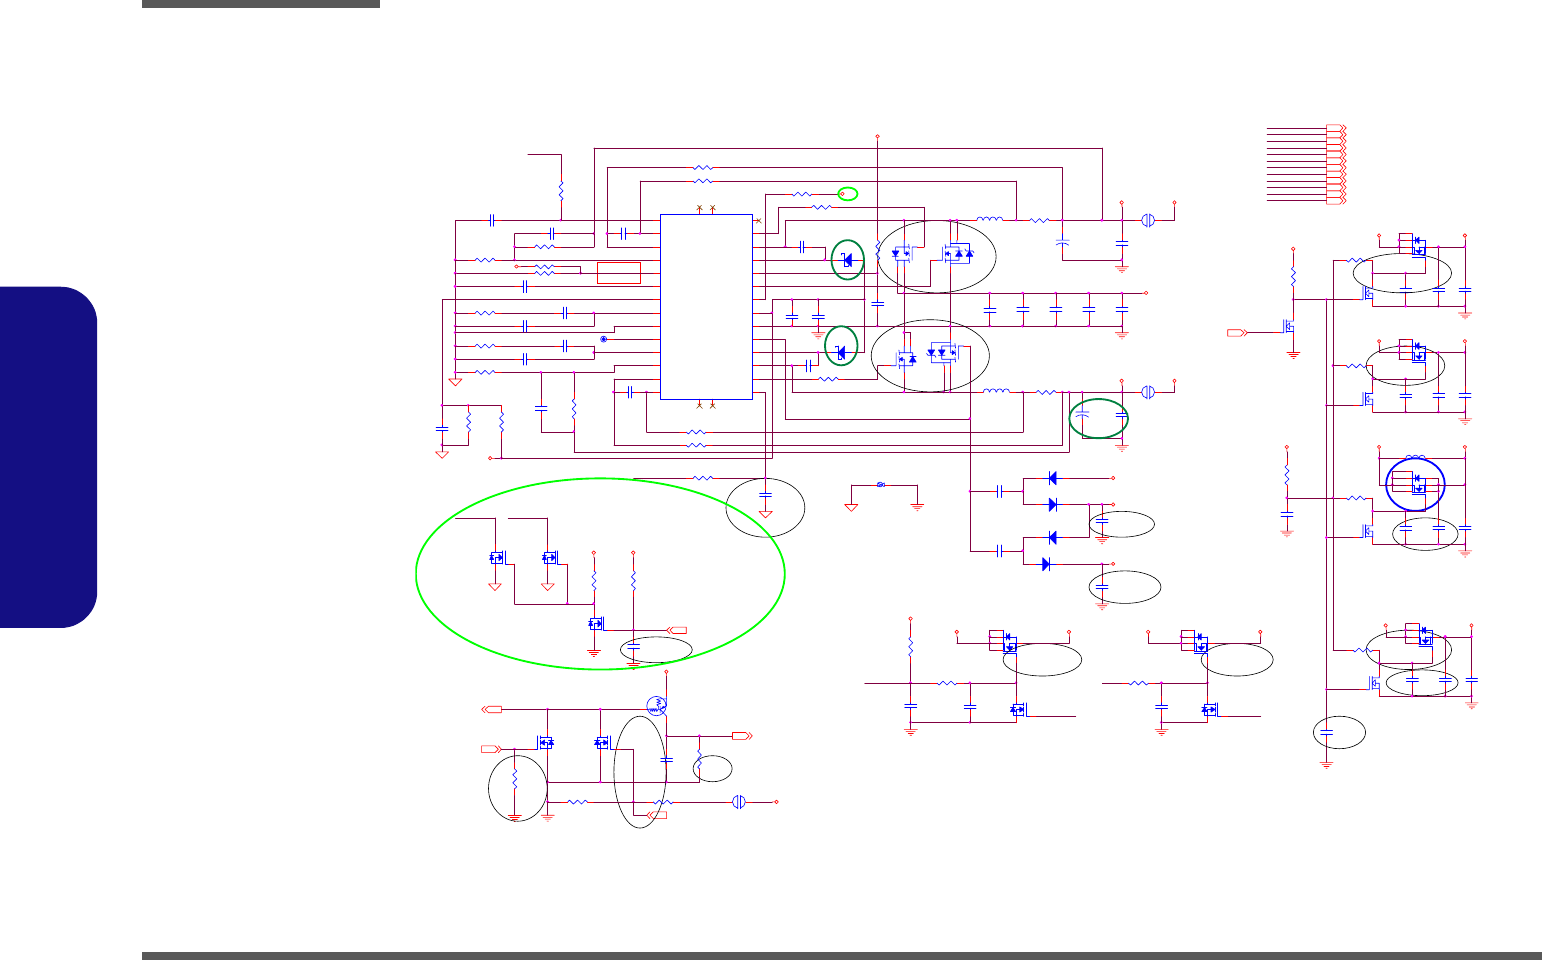Click the blue bullseye marker beside the IC
The width and height of the screenshot is (1542, 960).
tap(604, 340)
